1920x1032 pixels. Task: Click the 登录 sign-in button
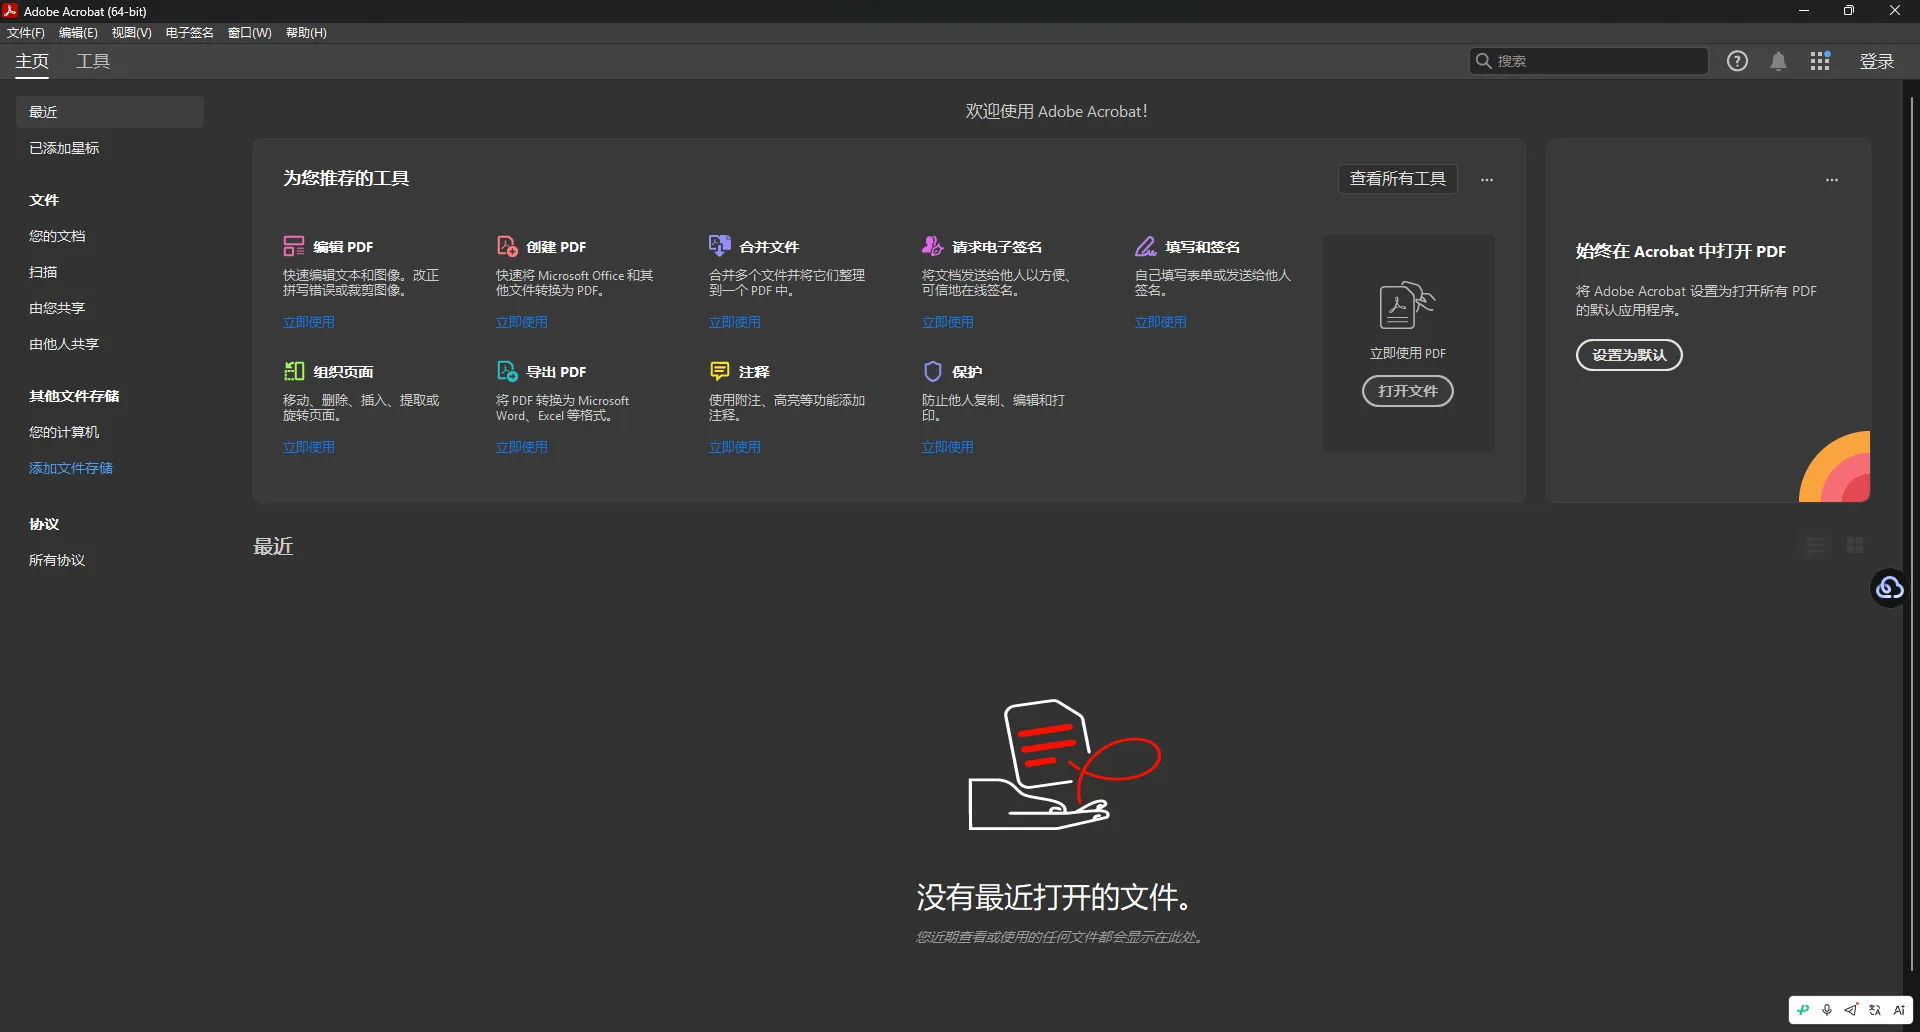click(x=1877, y=61)
